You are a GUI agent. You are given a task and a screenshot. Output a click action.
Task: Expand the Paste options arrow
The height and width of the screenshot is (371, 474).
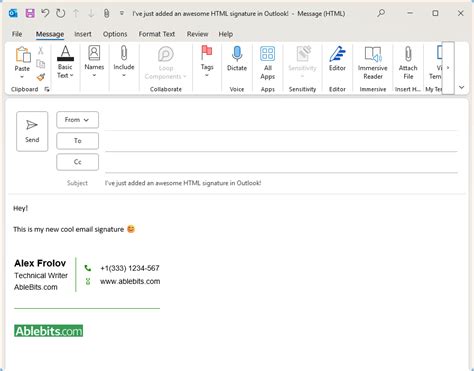click(x=22, y=77)
